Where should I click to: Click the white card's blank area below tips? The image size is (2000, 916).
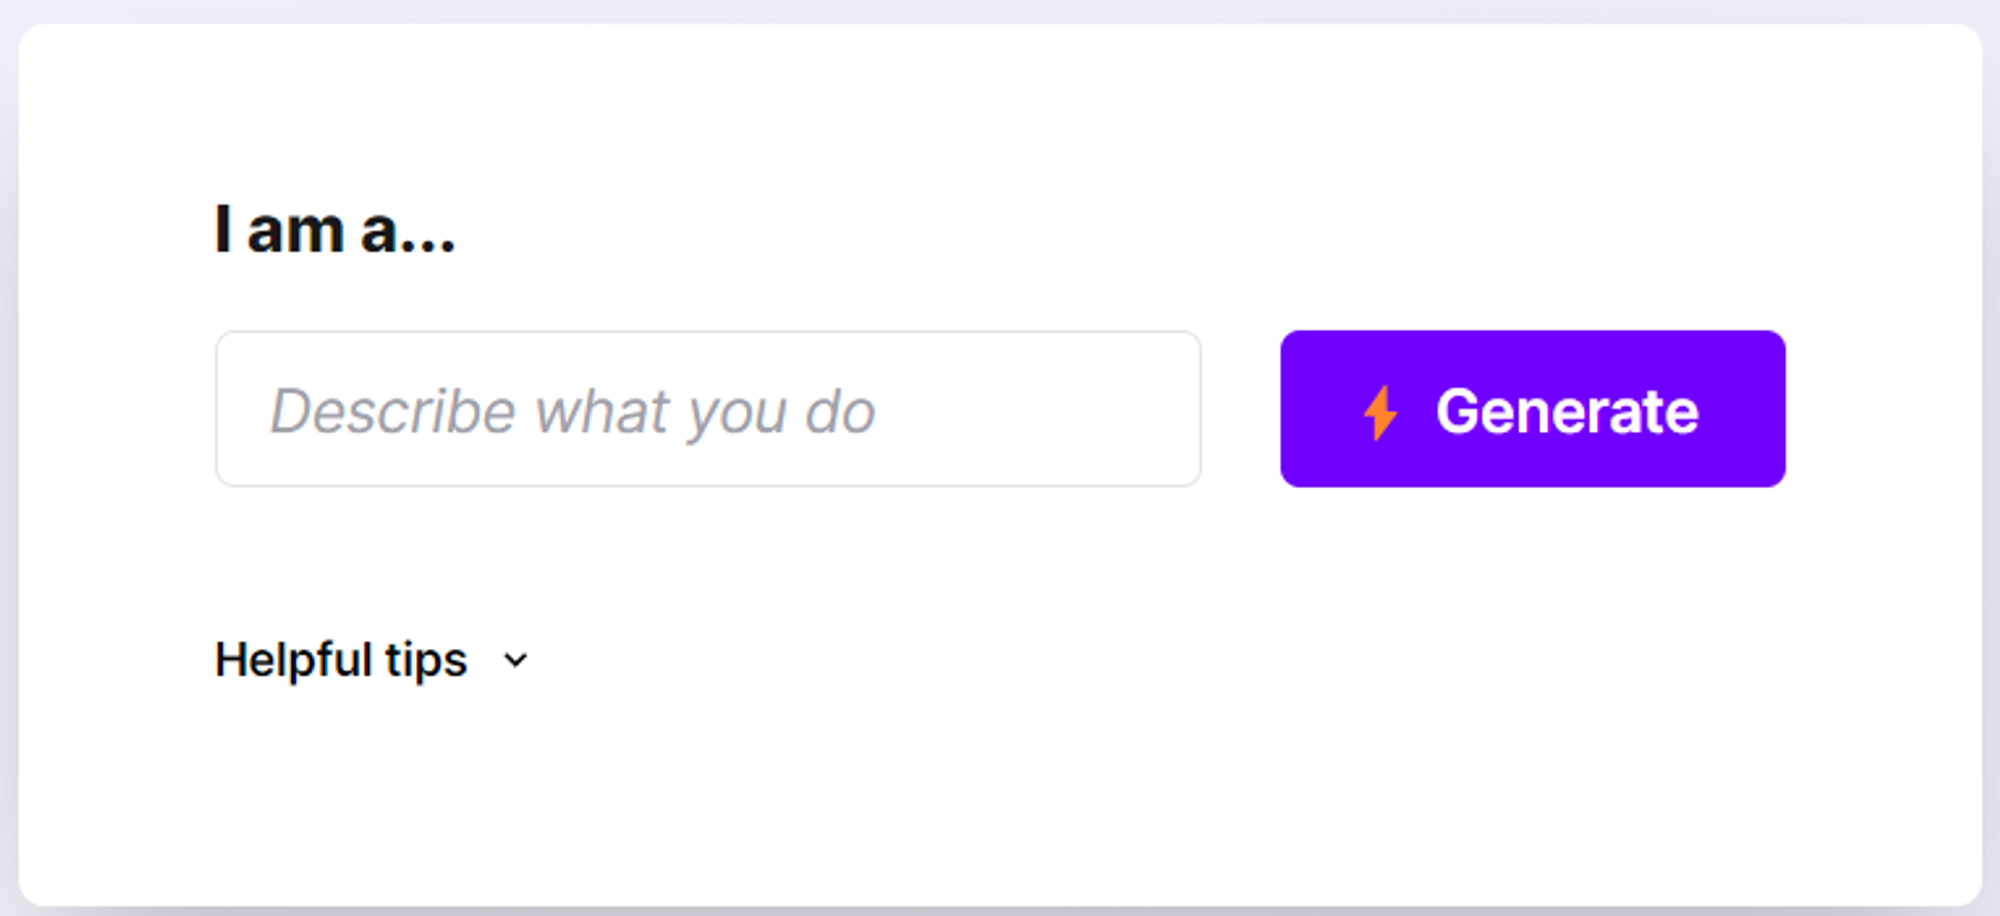point(1000,800)
